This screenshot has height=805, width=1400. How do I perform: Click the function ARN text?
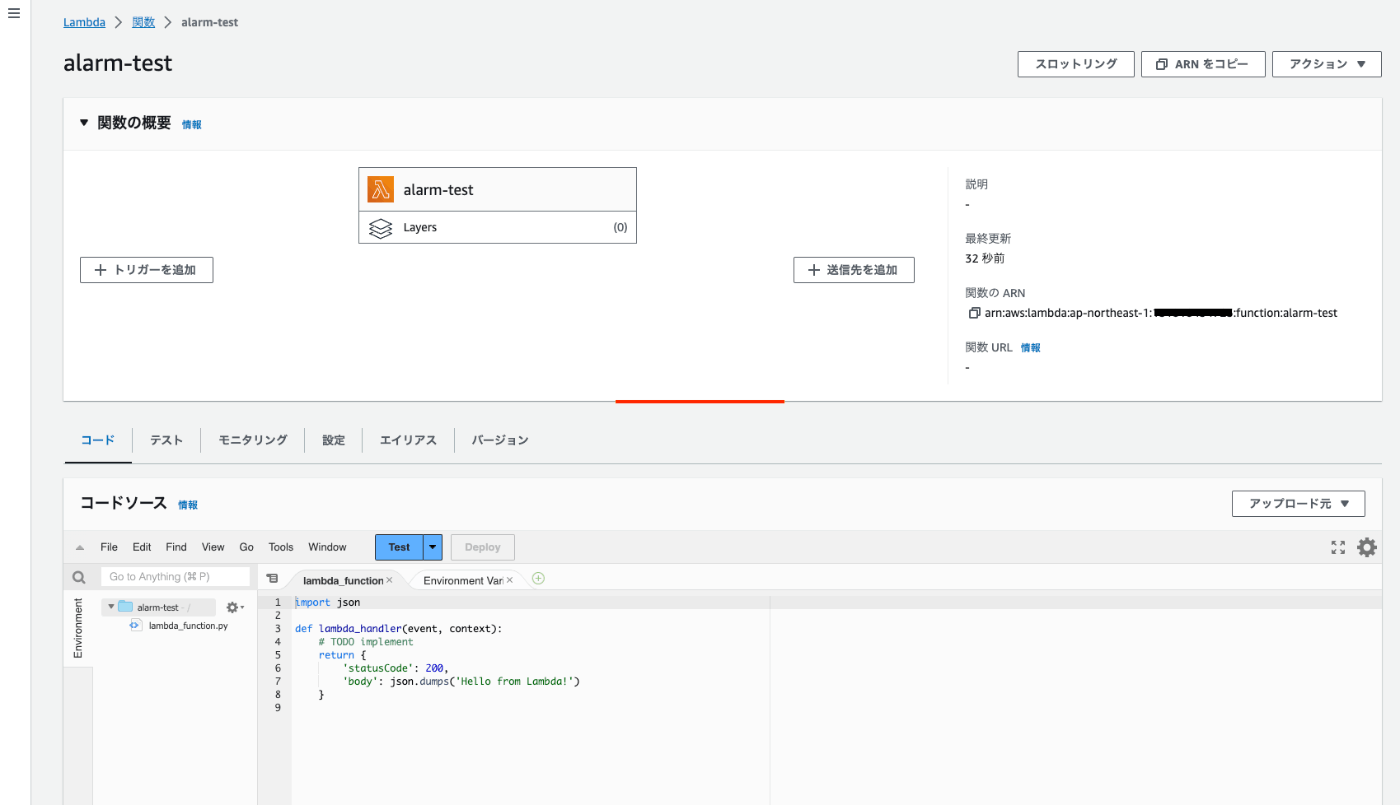[x=1161, y=313]
